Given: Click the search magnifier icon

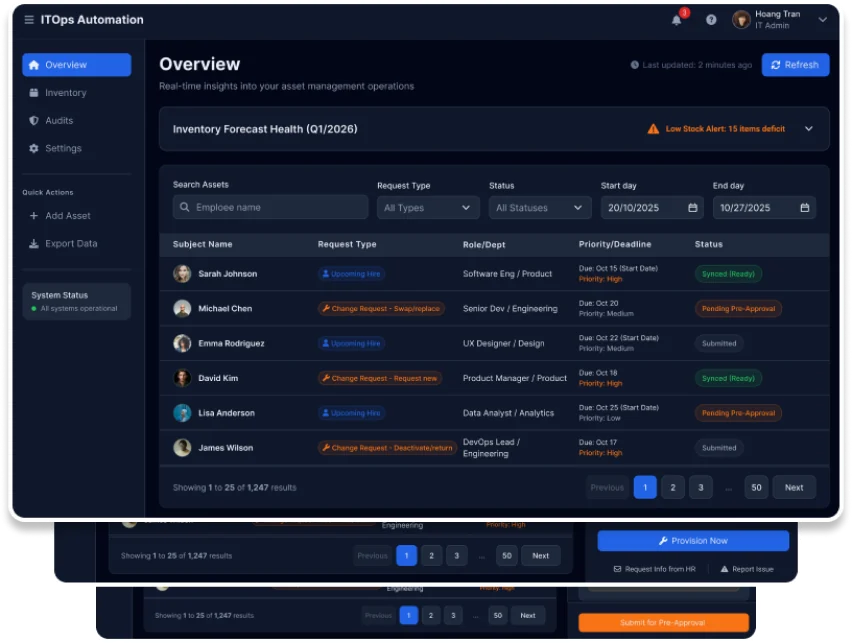Looking at the screenshot, I should [184, 207].
